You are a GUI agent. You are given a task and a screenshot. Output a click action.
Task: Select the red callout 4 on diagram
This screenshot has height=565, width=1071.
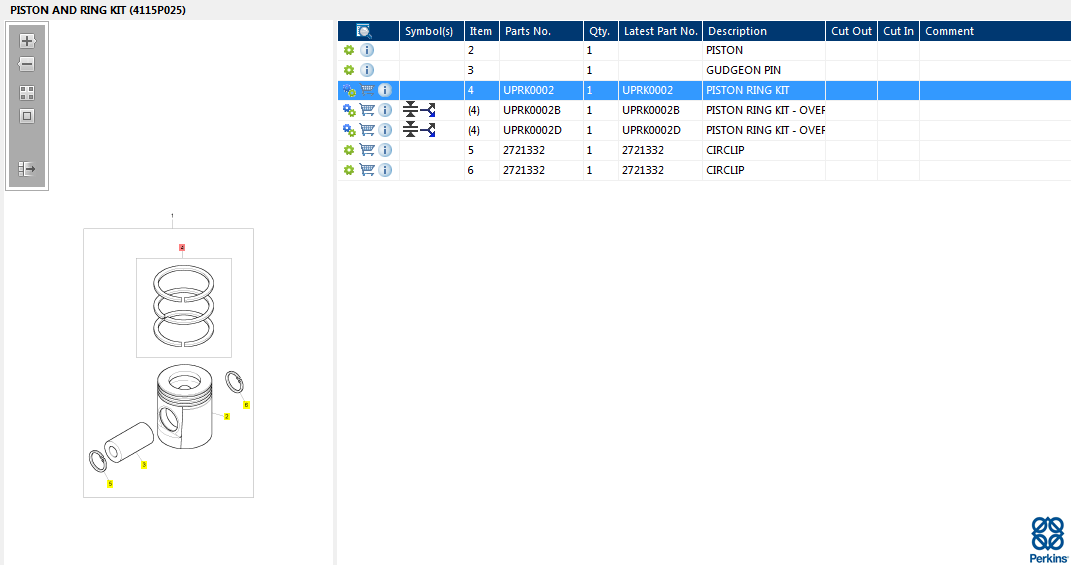click(x=182, y=247)
